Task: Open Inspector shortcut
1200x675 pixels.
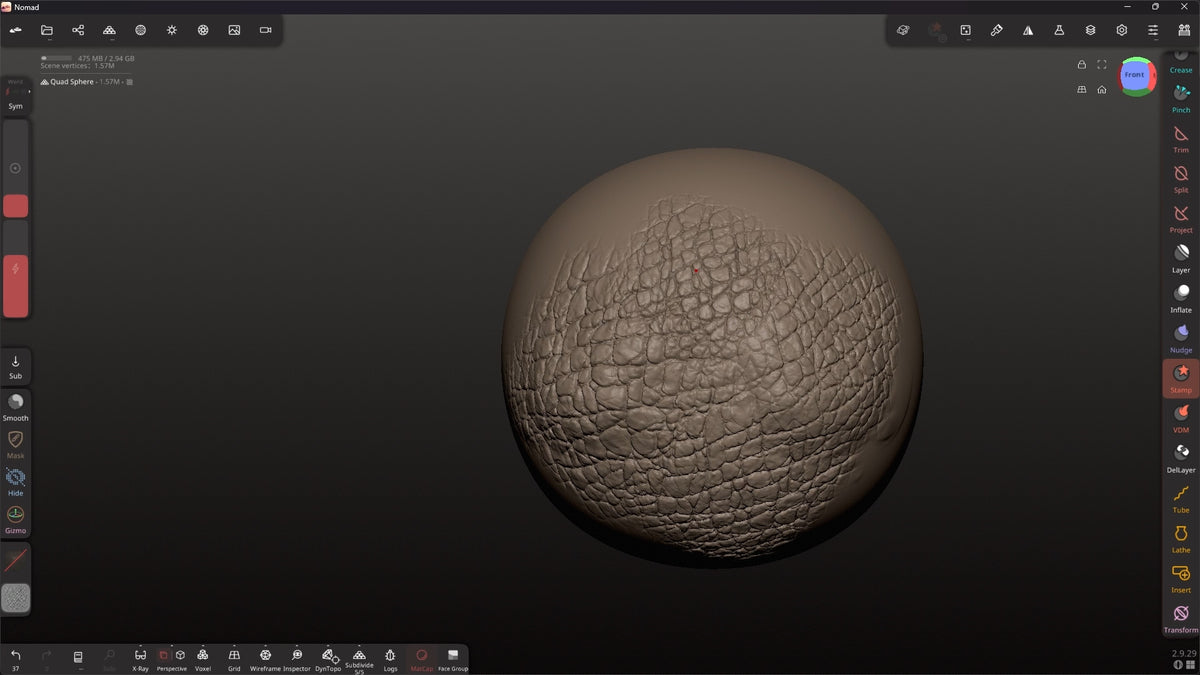Action: (x=297, y=659)
